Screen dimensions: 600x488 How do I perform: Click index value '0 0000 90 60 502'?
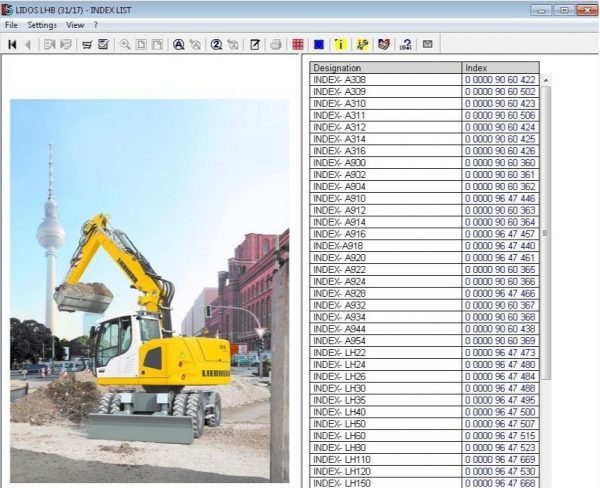500,91
